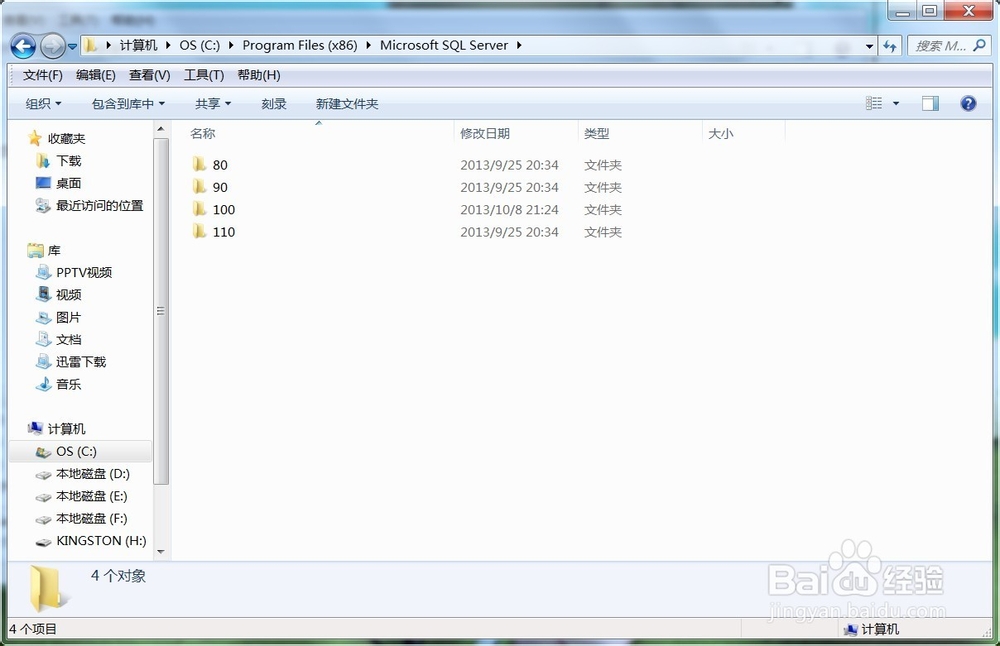Open the 视频 library
1000x646 pixels.
coord(68,295)
